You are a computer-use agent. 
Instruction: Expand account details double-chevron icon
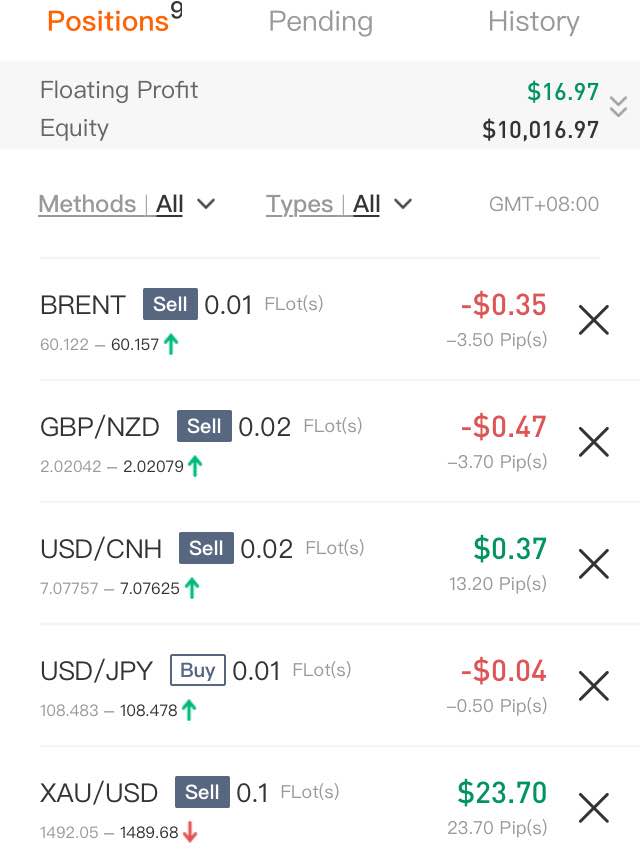[x=618, y=107]
